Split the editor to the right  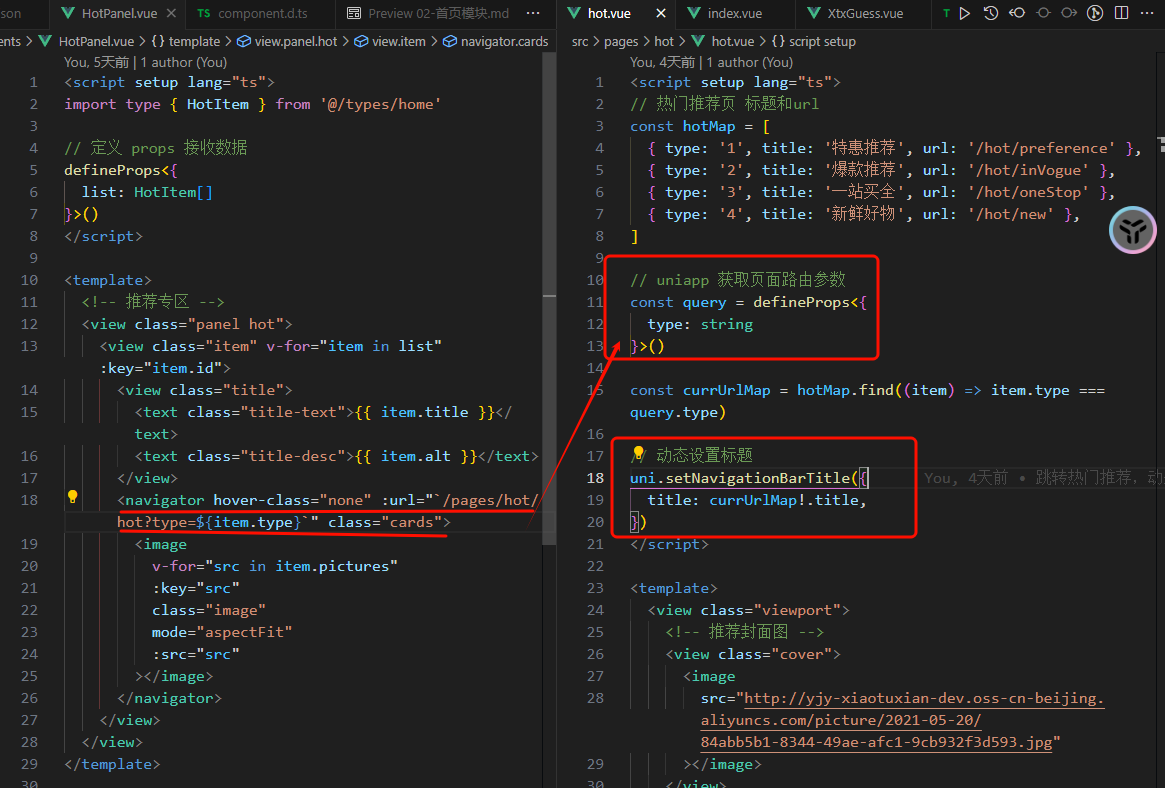(1122, 13)
